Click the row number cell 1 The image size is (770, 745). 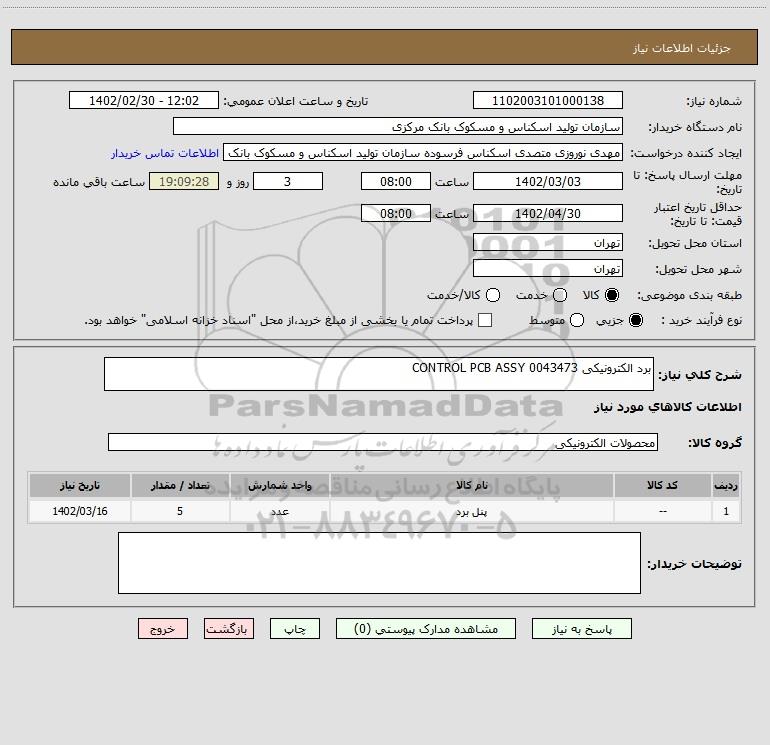click(726, 511)
